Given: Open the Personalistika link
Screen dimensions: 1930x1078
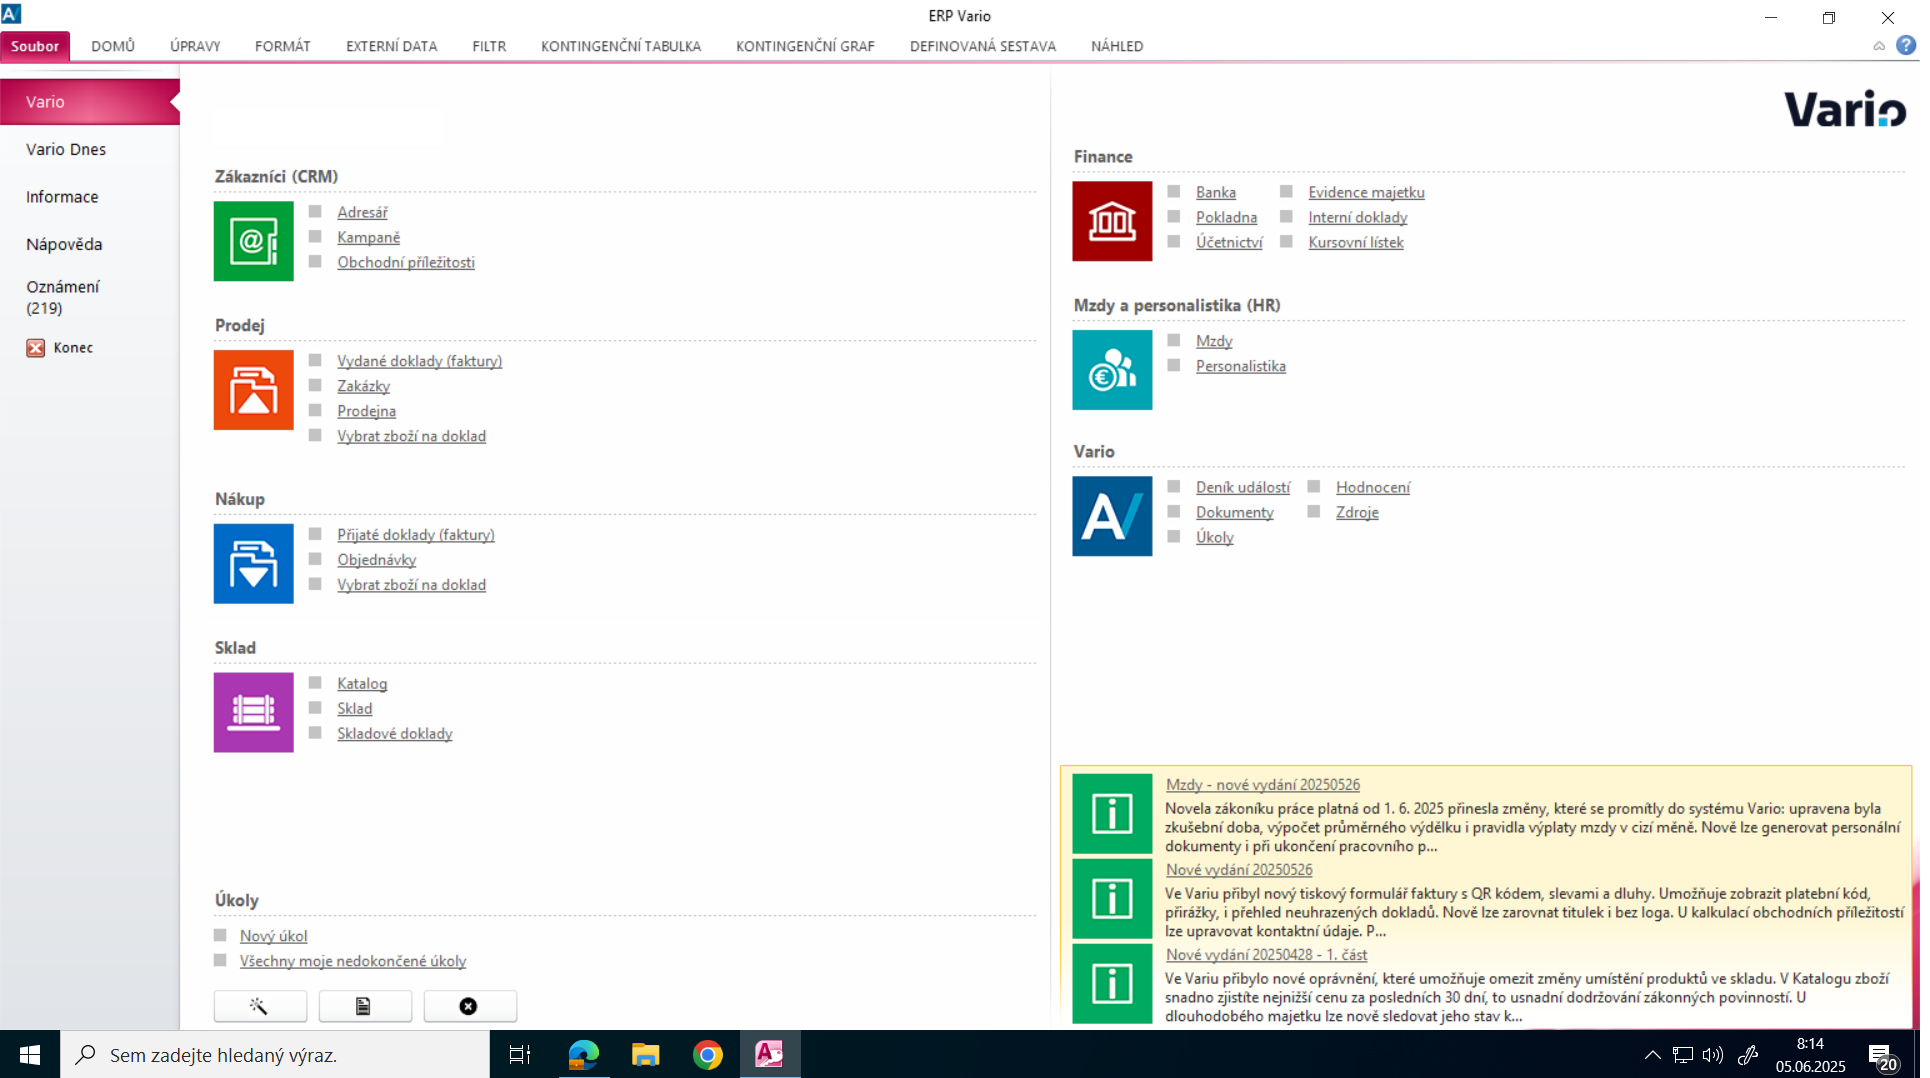Looking at the screenshot, I should pyautogui.click(x=1241, y=366).
